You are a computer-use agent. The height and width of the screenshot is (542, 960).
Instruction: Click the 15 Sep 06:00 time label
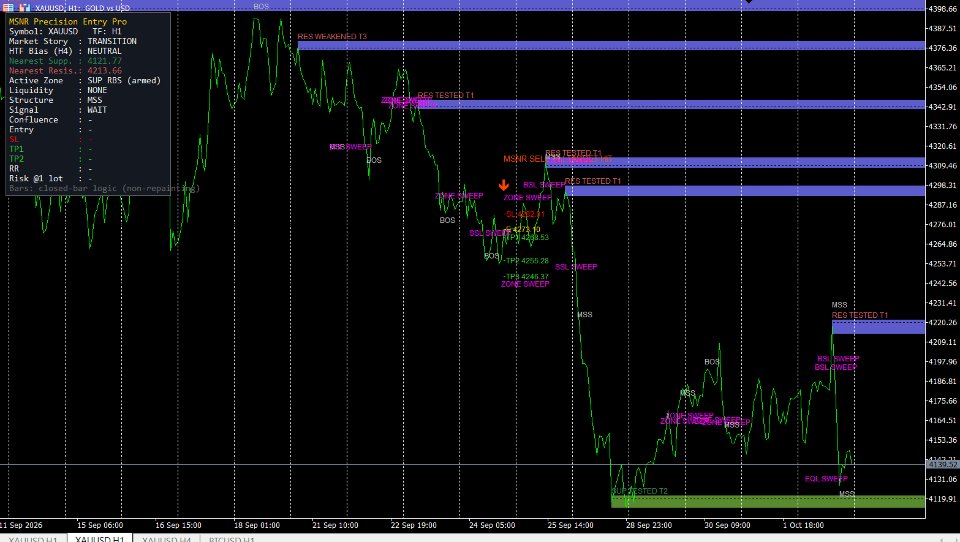coord(100,525)
